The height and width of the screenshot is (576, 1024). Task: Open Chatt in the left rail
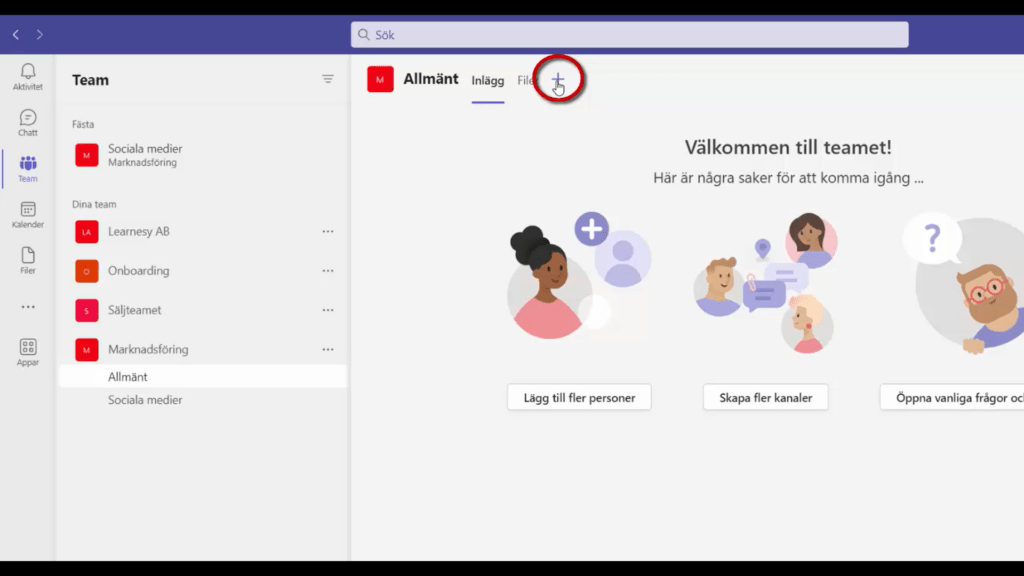[28, 123]
